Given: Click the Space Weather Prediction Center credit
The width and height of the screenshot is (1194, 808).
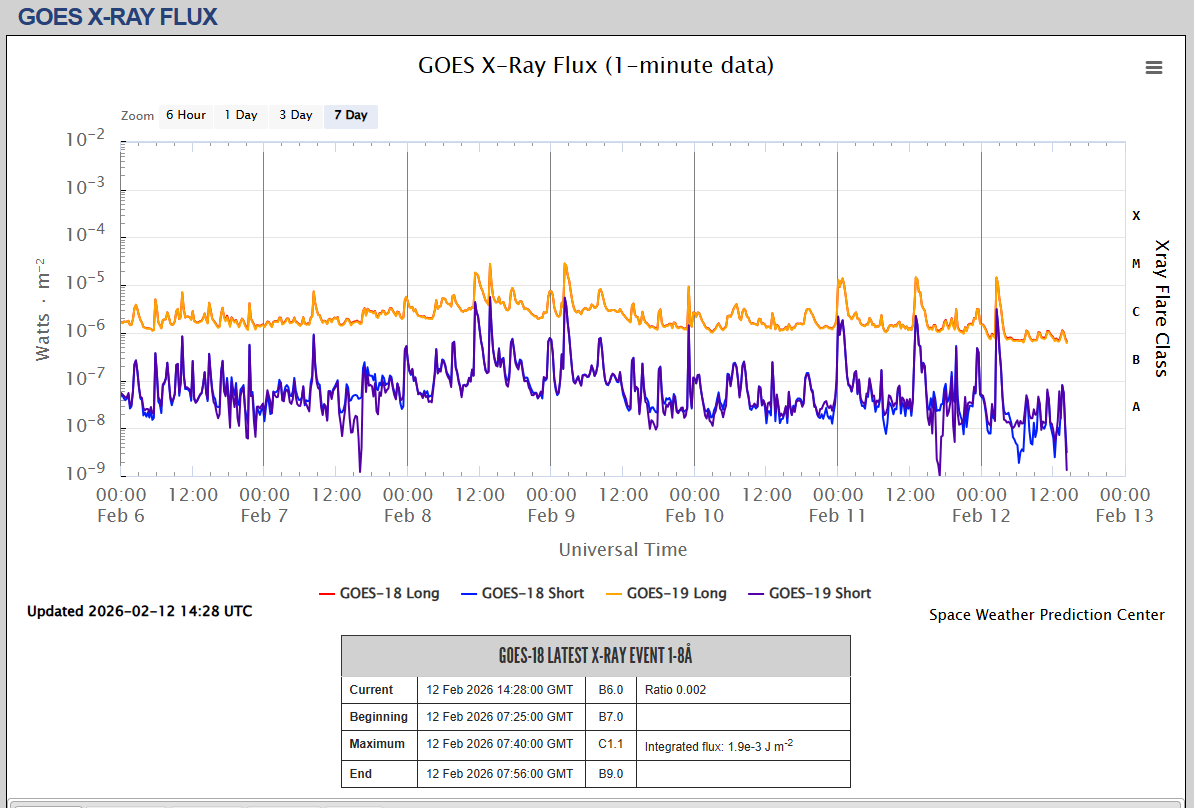Looking at the screenshot, I should coord(1046,615).
